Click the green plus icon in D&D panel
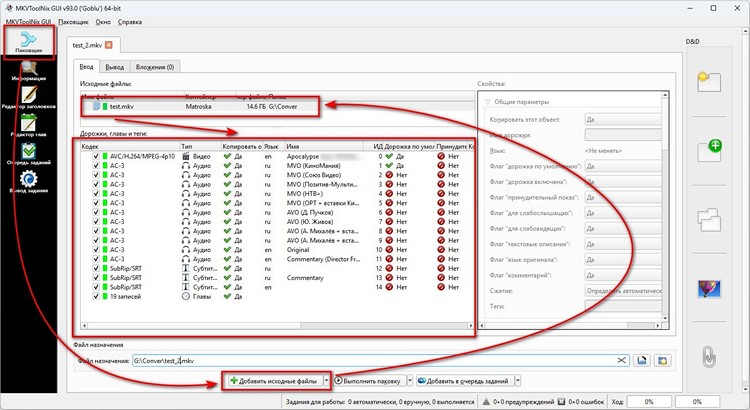The height and width of the screenshot is (410, 750). [709, 150]
